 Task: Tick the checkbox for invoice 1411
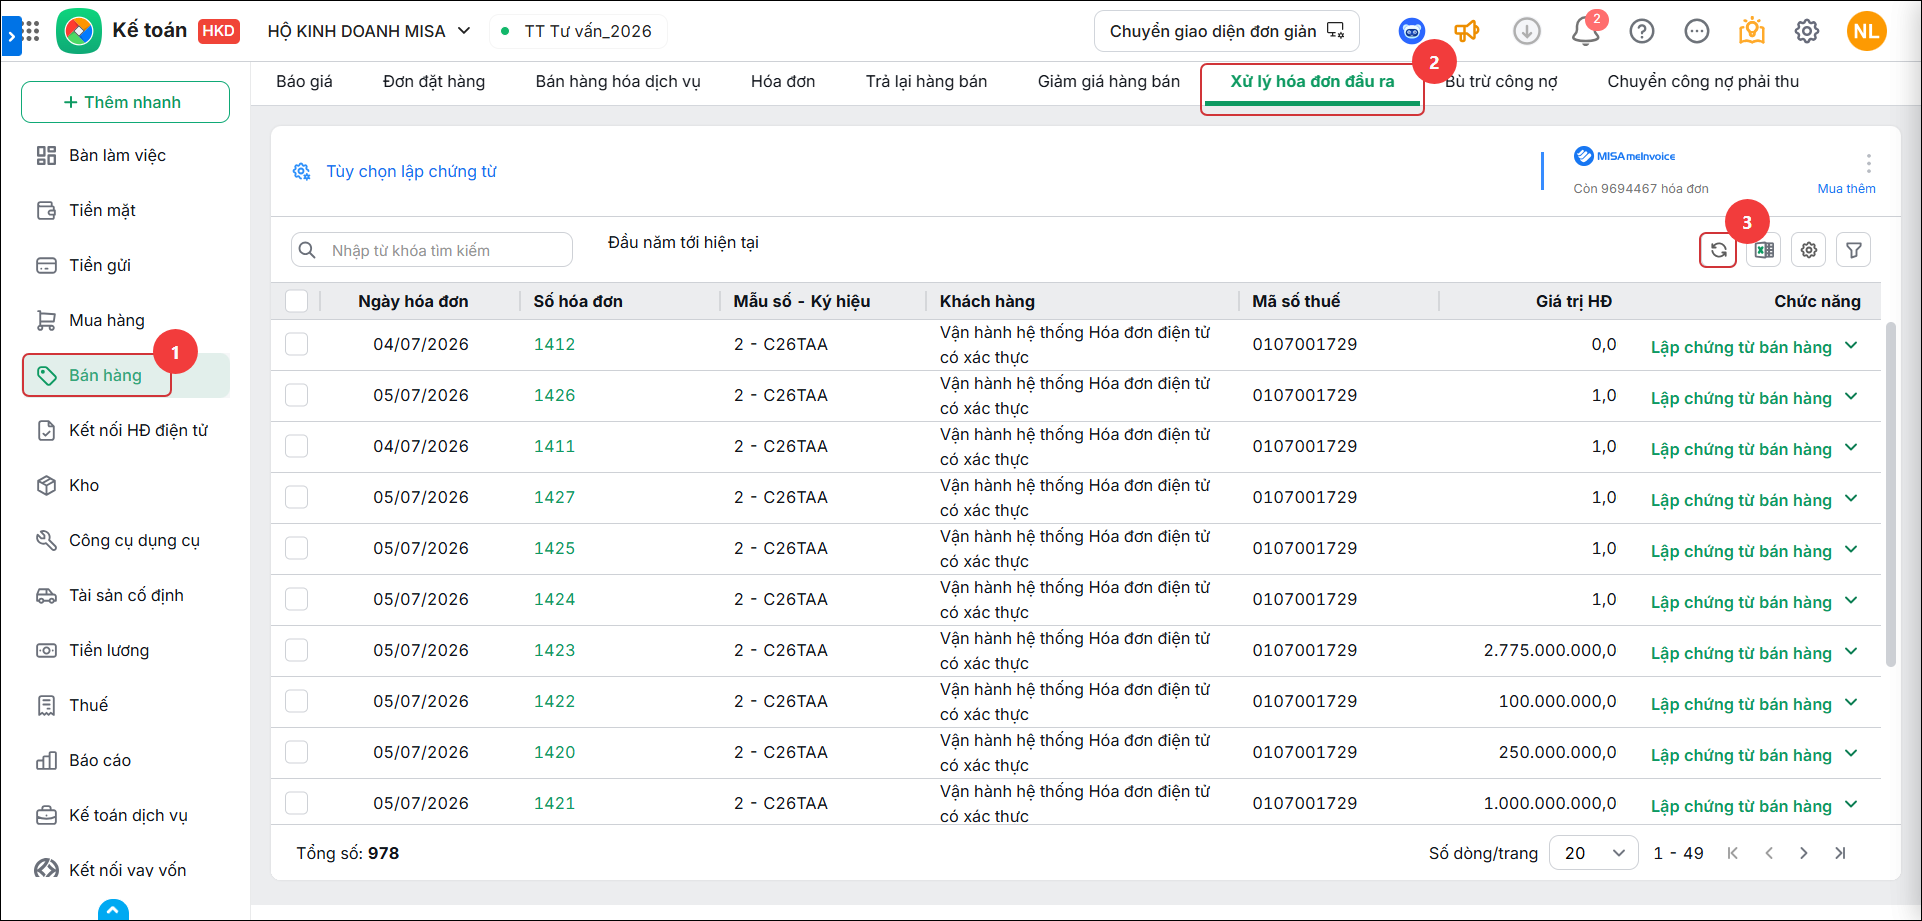[296, 446]
